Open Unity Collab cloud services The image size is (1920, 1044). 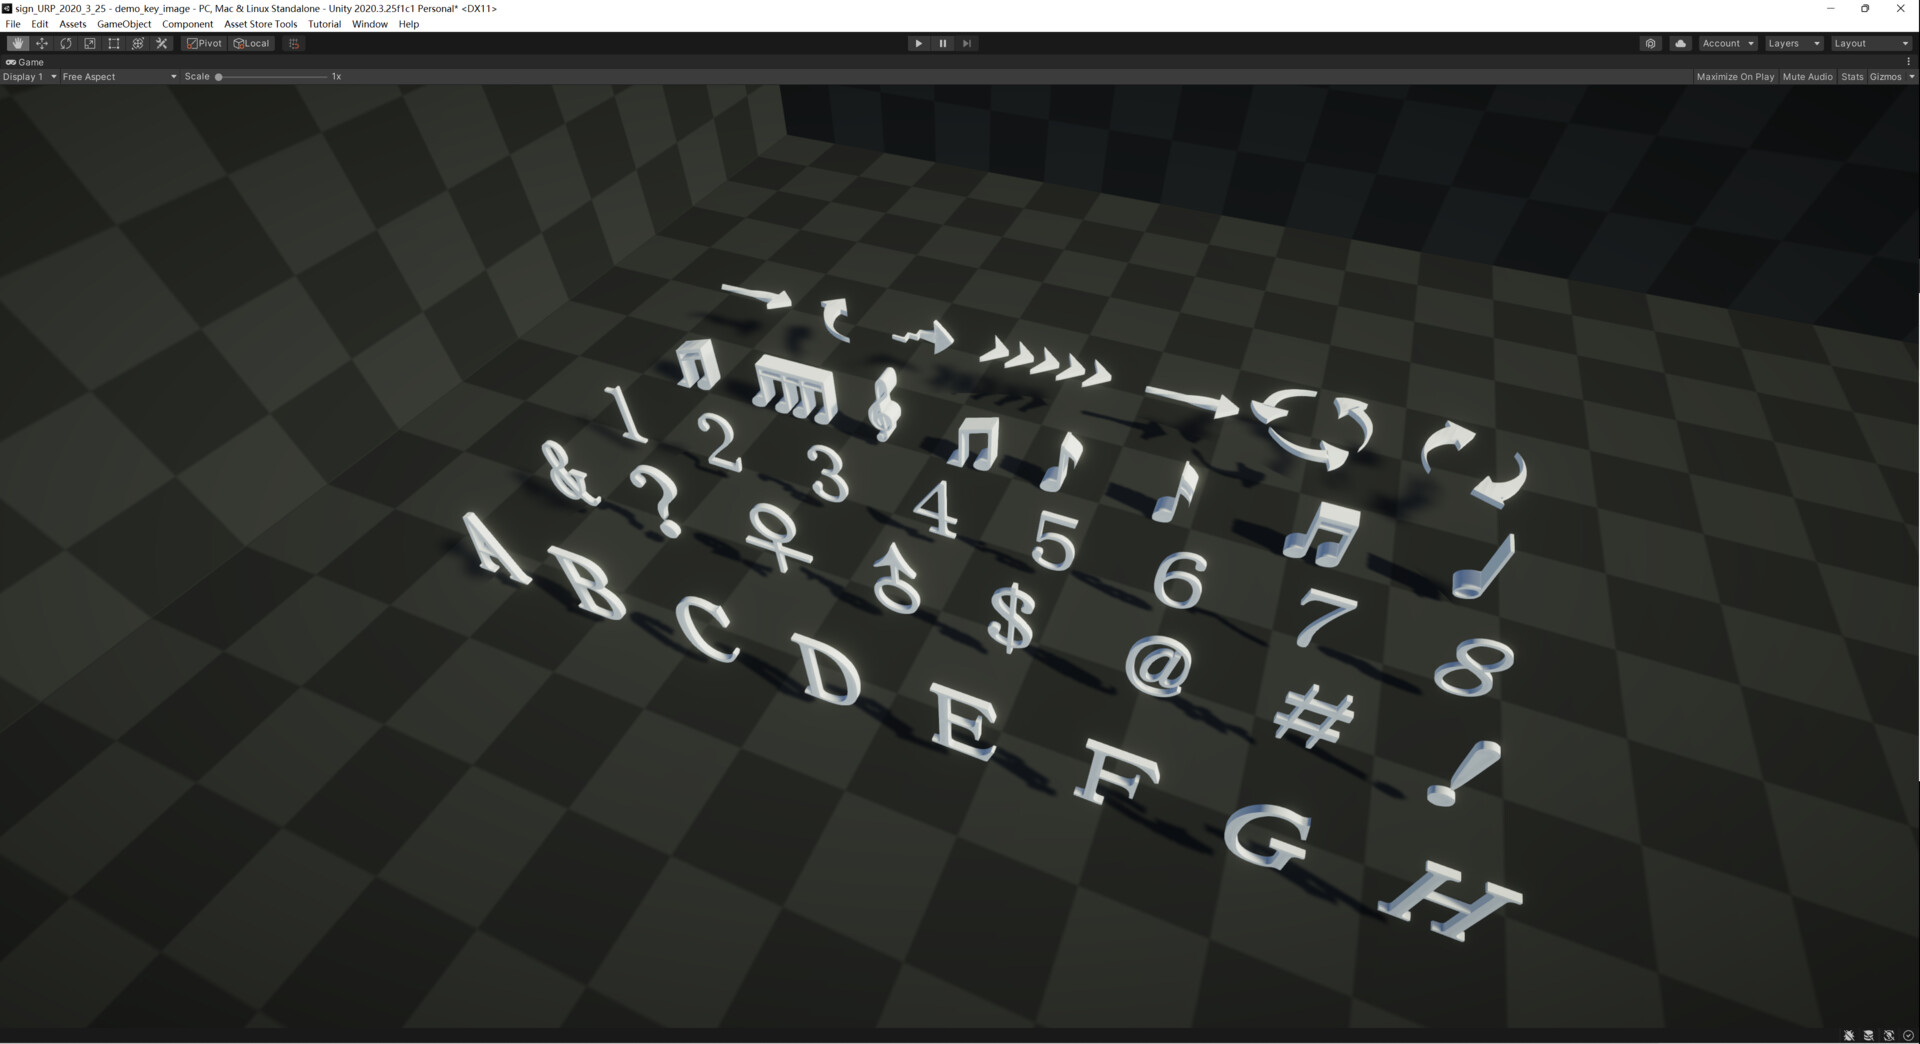(x=1681, y=43)
